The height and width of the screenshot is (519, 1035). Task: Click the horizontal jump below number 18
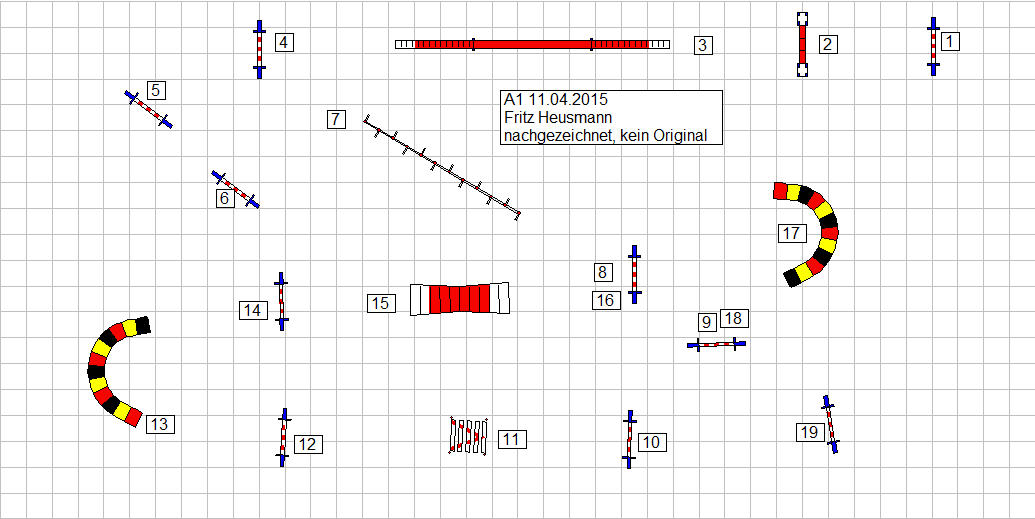click(x=716, y=344)
